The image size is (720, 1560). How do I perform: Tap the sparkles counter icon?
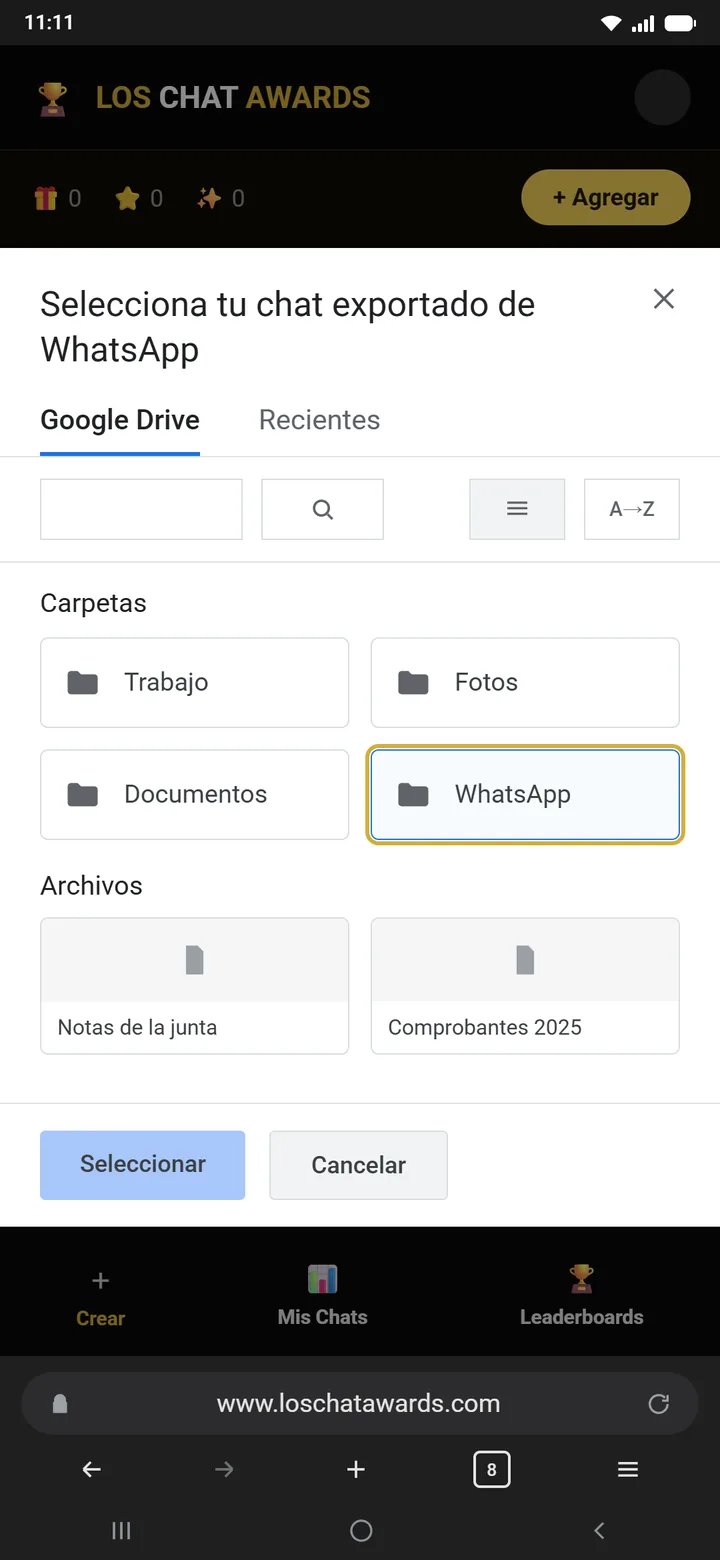click(209, 199)
